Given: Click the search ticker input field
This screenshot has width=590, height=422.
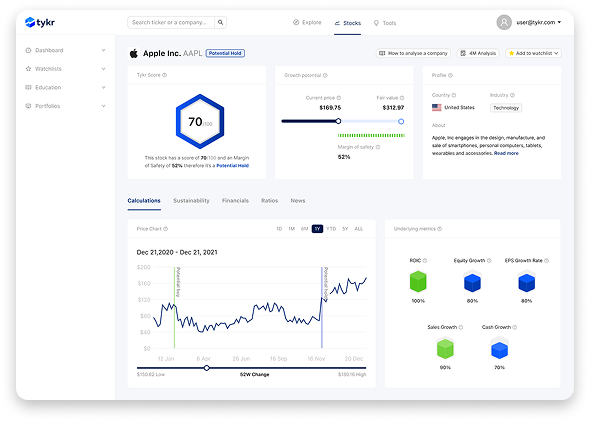Looking at the screenshot, I should click(x=171, y=22).
